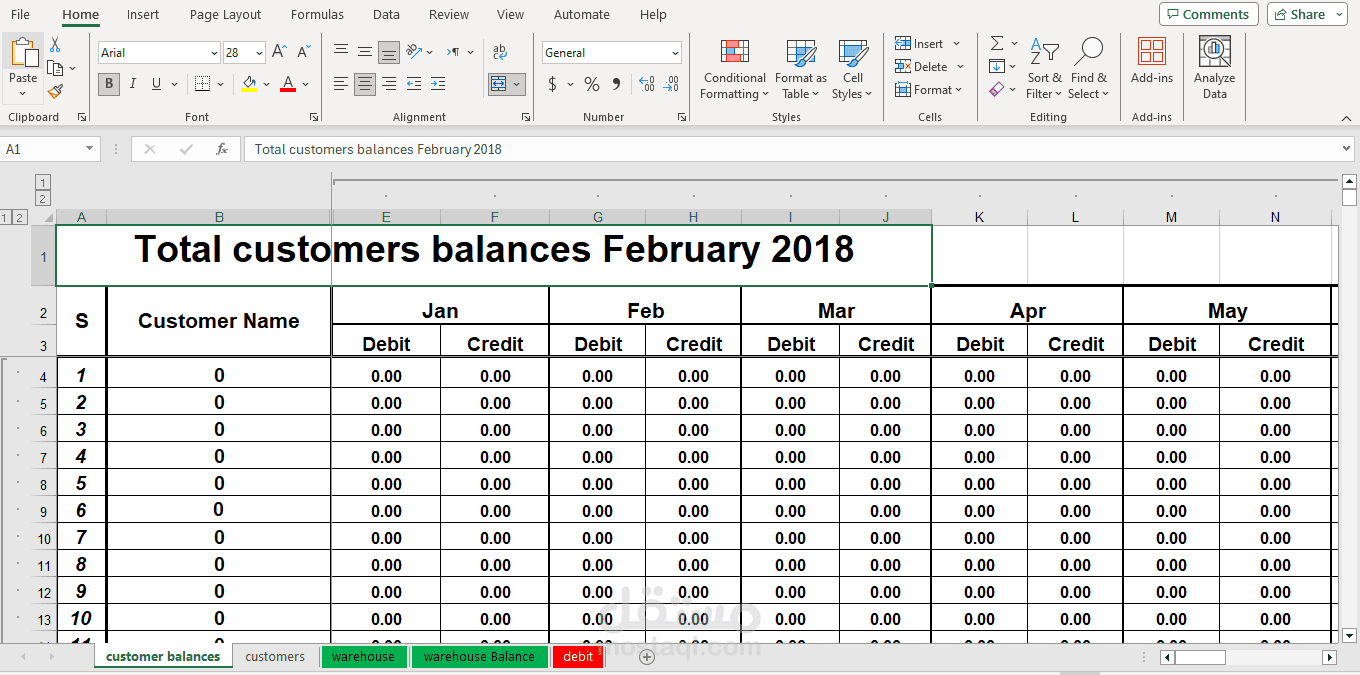Open the Formulas ribbon tab

click(317, 14)
